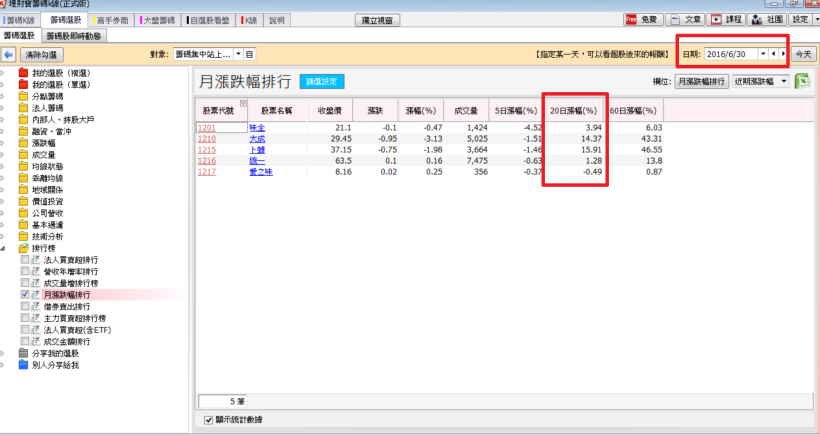Click the blue 別人分享給我 folder icon
This screenshot has width=820, height=435.
coord(23,365)
